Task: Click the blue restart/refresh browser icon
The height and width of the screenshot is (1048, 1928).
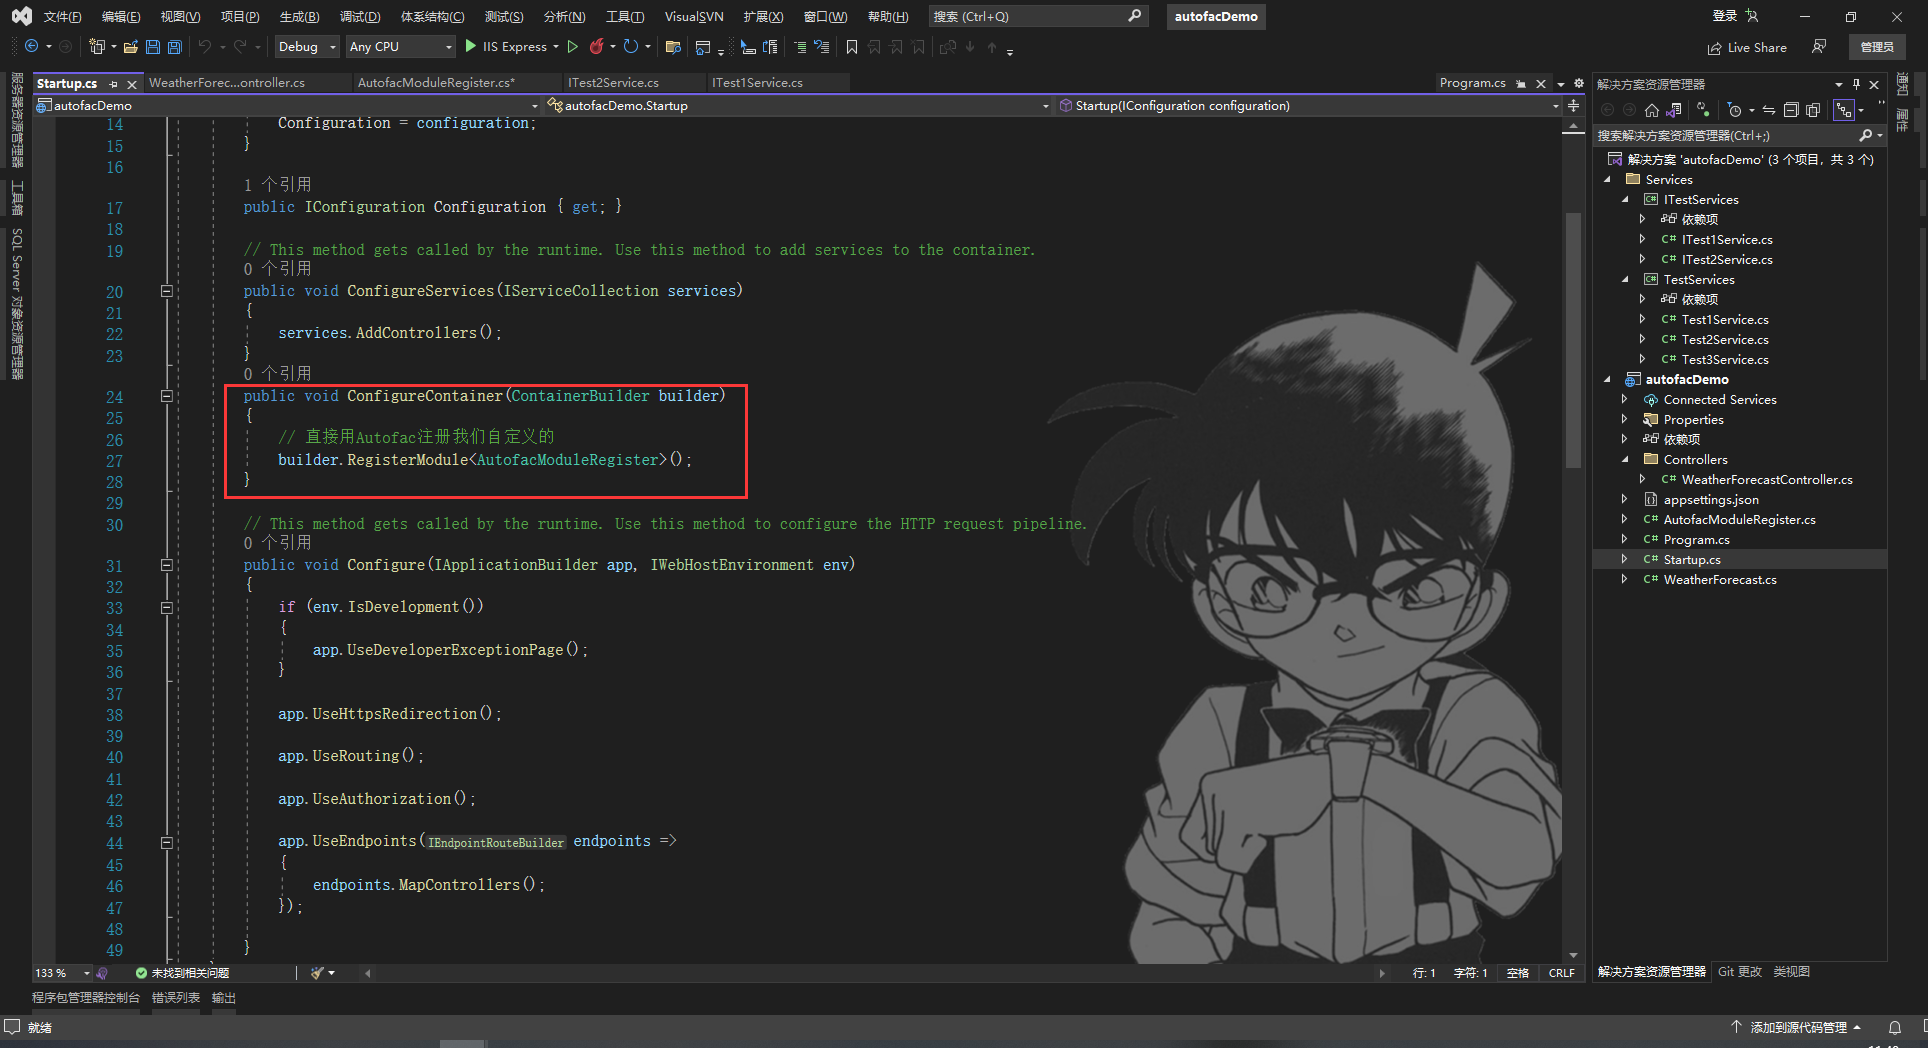Action: coord(630,47)
